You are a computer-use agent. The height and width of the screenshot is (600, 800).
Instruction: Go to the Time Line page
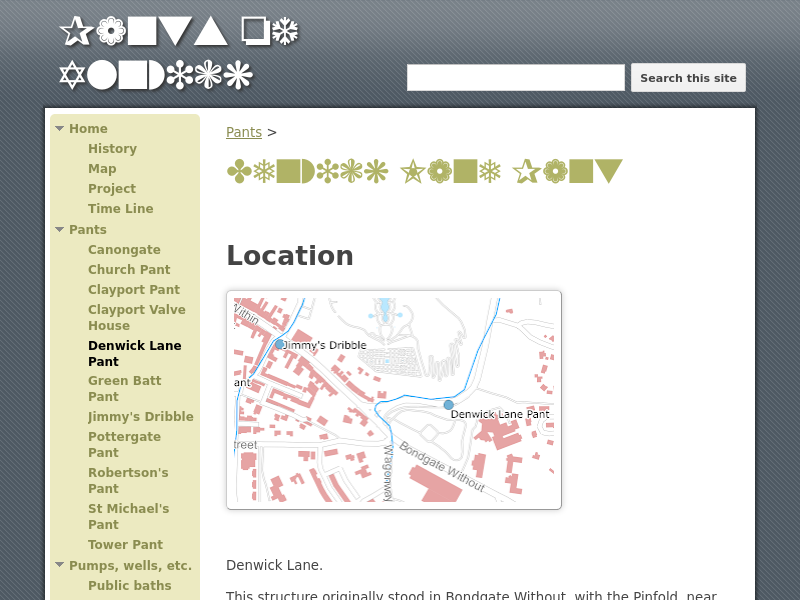coord(120,209)
